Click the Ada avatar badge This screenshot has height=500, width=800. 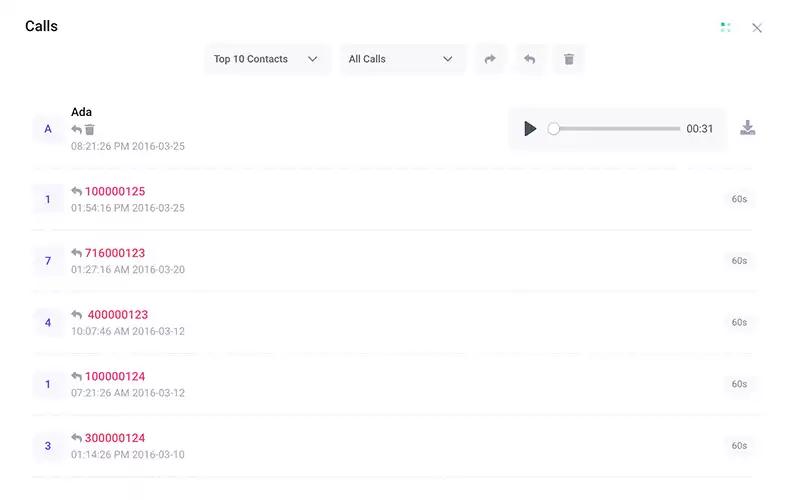pyautogui.click(x=48, y=129)
